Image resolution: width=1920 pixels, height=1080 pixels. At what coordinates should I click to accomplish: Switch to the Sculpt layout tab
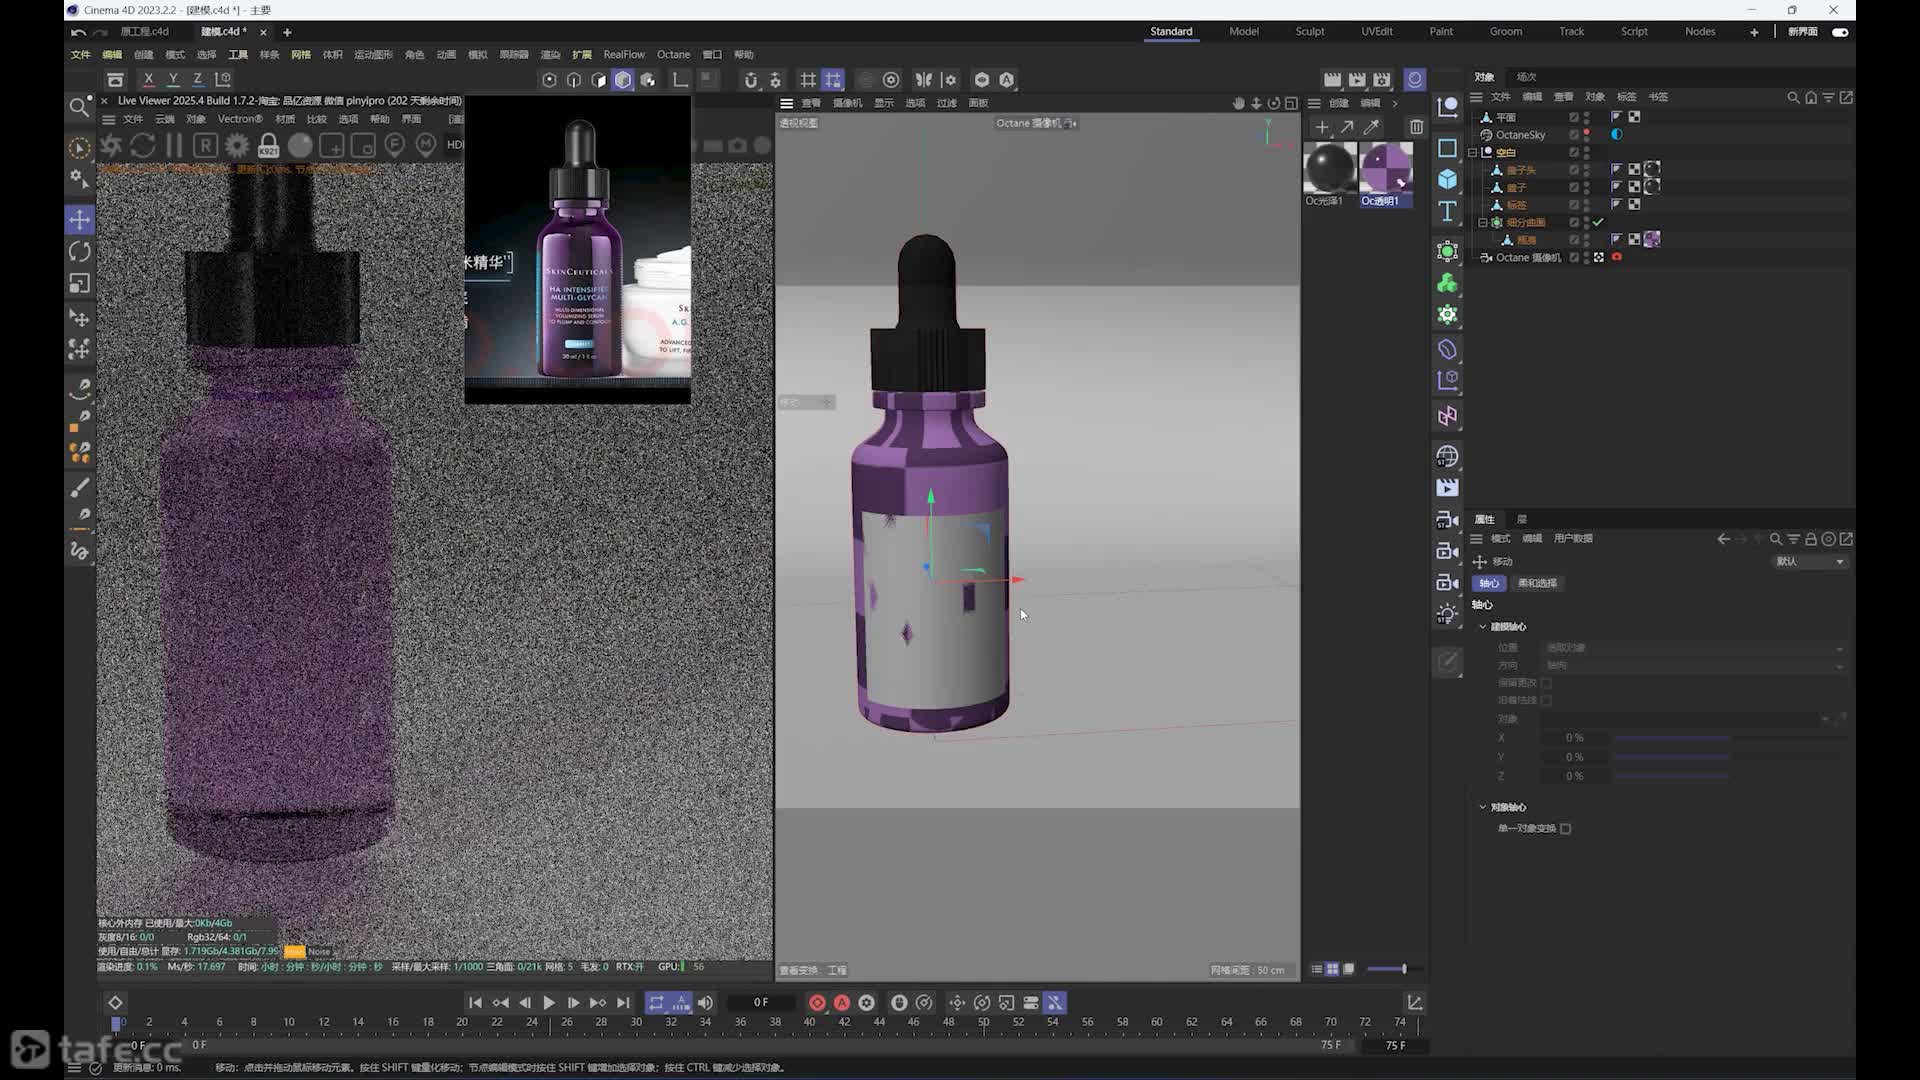pos(1309,32)
